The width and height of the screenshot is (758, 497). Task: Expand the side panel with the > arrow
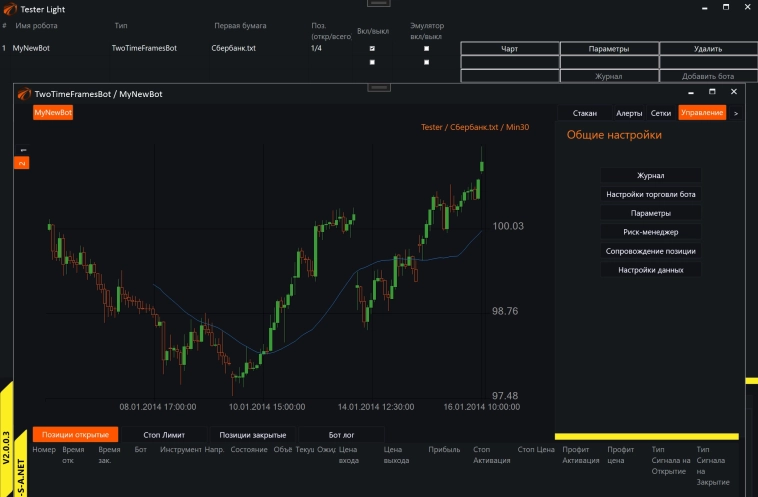pos(736,113)
